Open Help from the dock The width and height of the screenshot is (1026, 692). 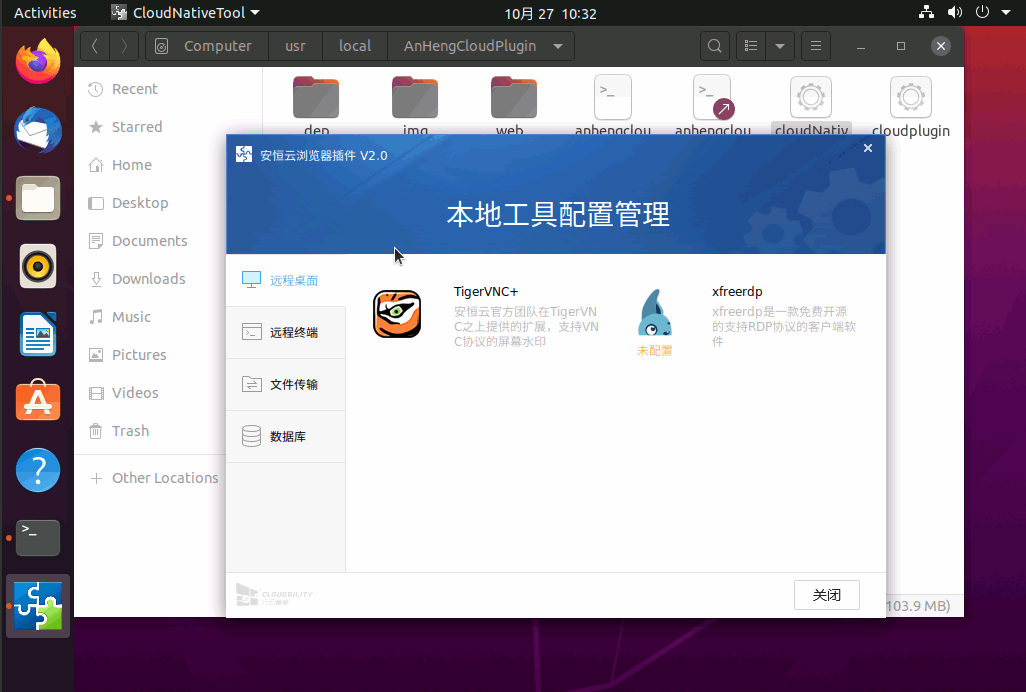[x=38, y=470]
